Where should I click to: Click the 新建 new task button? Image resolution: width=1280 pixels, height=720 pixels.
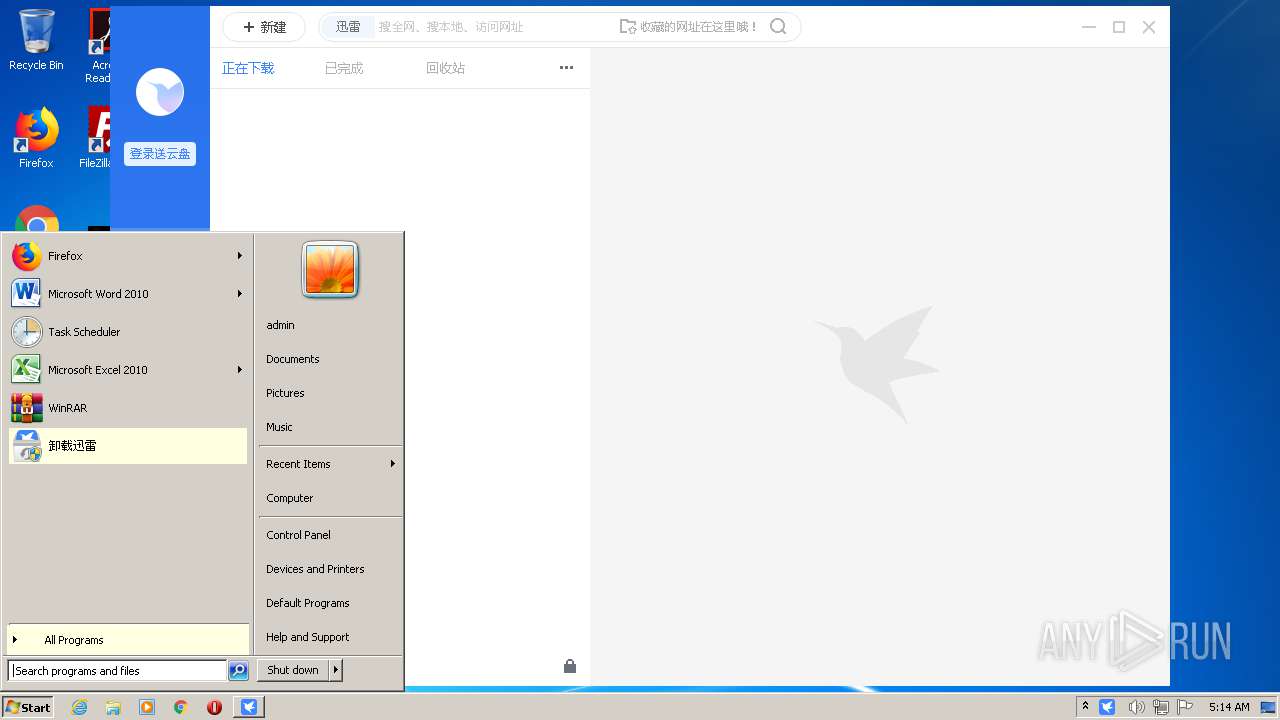pos(264,27)
